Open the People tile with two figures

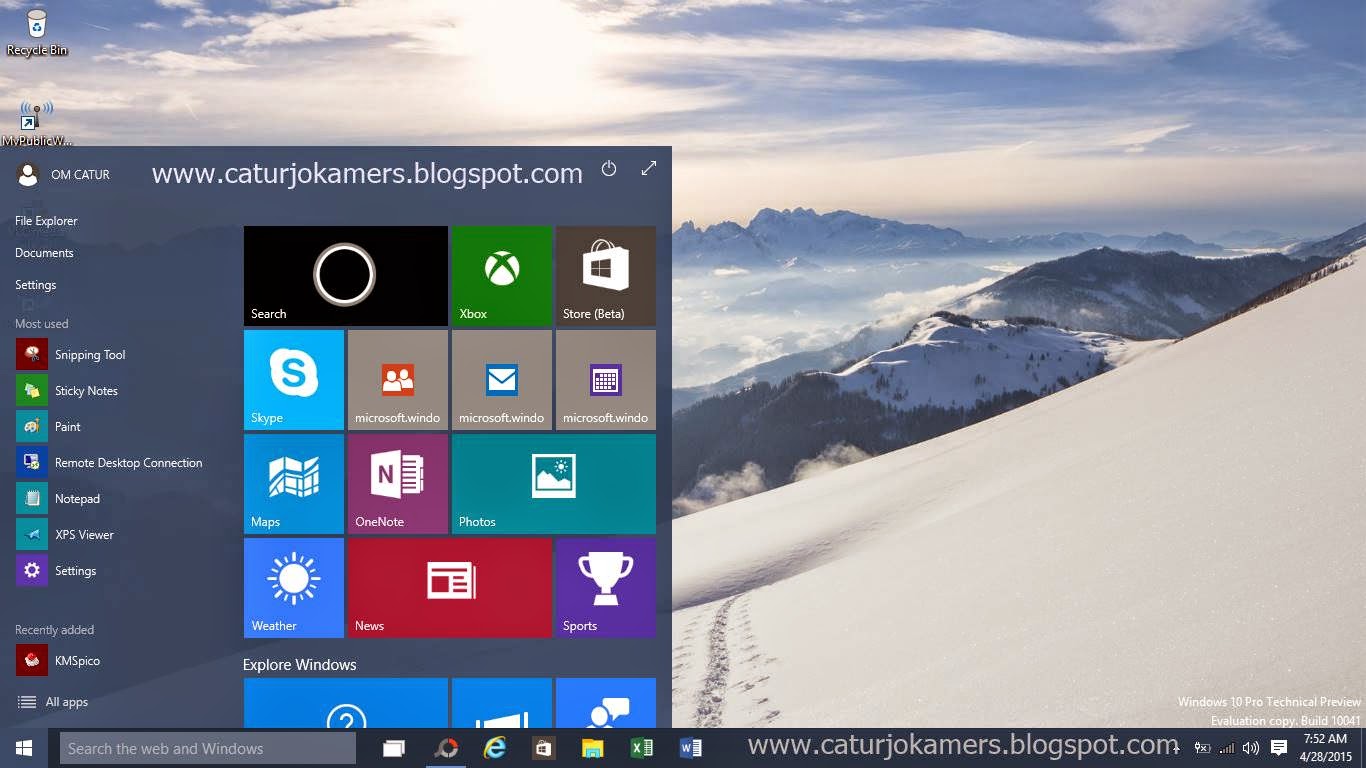pos(397,380)
